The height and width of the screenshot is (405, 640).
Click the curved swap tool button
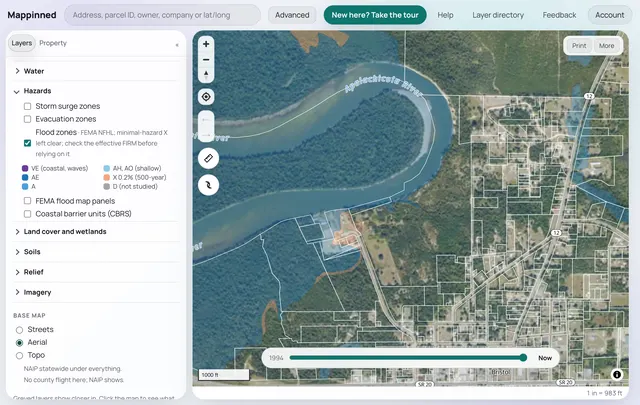point(208,185)
